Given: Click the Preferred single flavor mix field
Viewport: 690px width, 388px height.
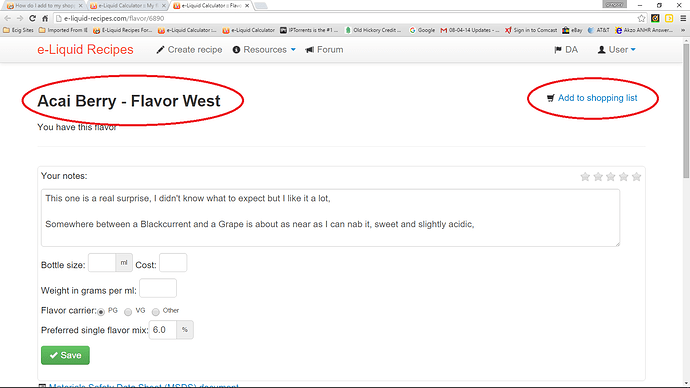Looking at the screenshot, I should 163,330.
